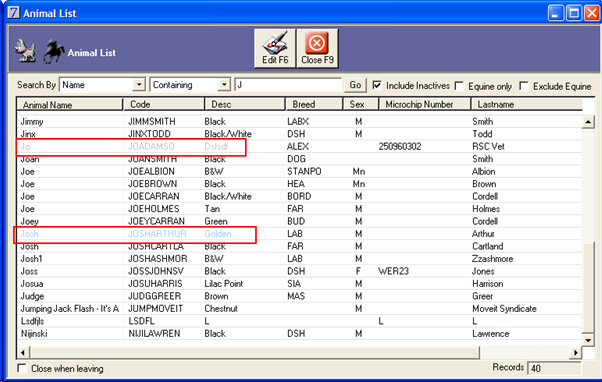Screen dimensions: 602x382
Task: Select the Lsdfjls animal row
Action: (x=299, y=321)
